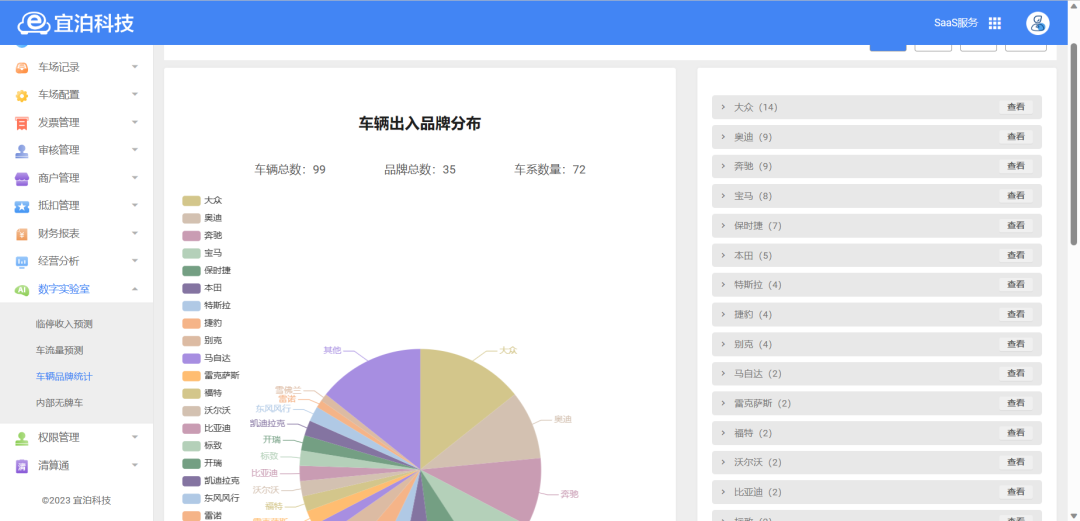Click the 抵扣管理 star icon
Image resolution: width=1080 pixels, height=521 pixels.
pyautogui.click(x=22, y=206)
